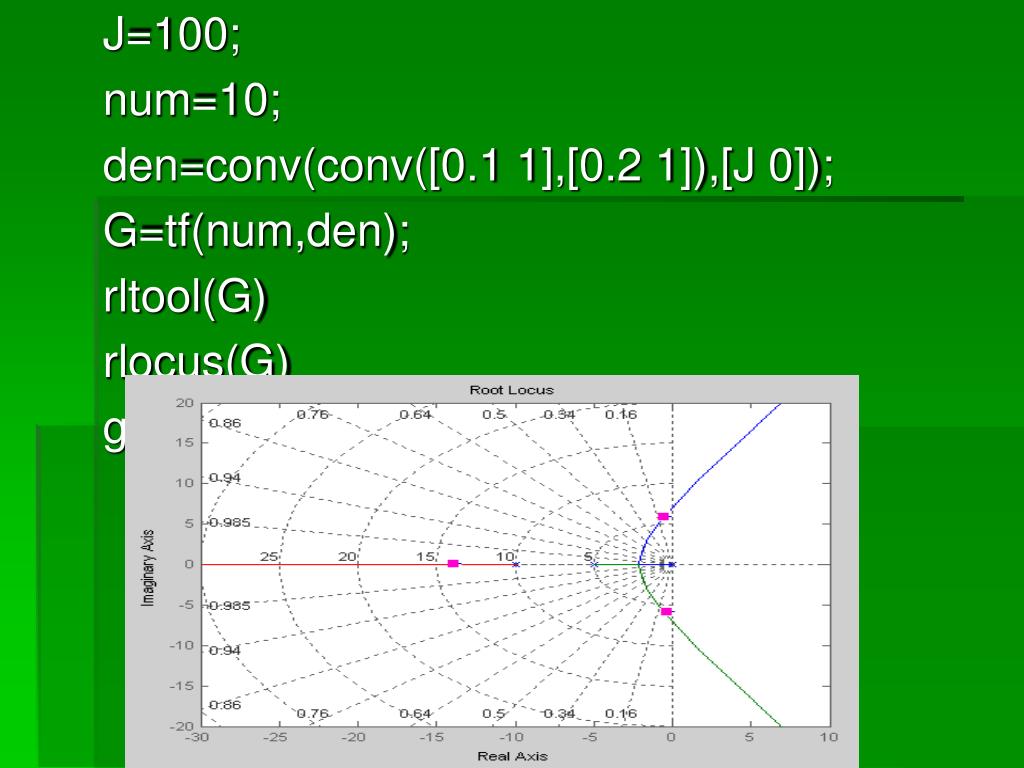Select the pink pole marker on the real axis
This screenshot has height=768, width=1024.
coord(453,564)
